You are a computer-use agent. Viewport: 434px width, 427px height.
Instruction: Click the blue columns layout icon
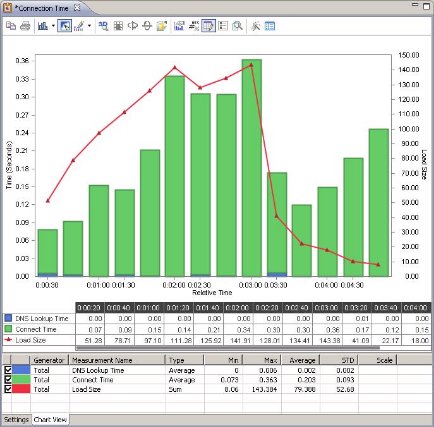point(270,26)
